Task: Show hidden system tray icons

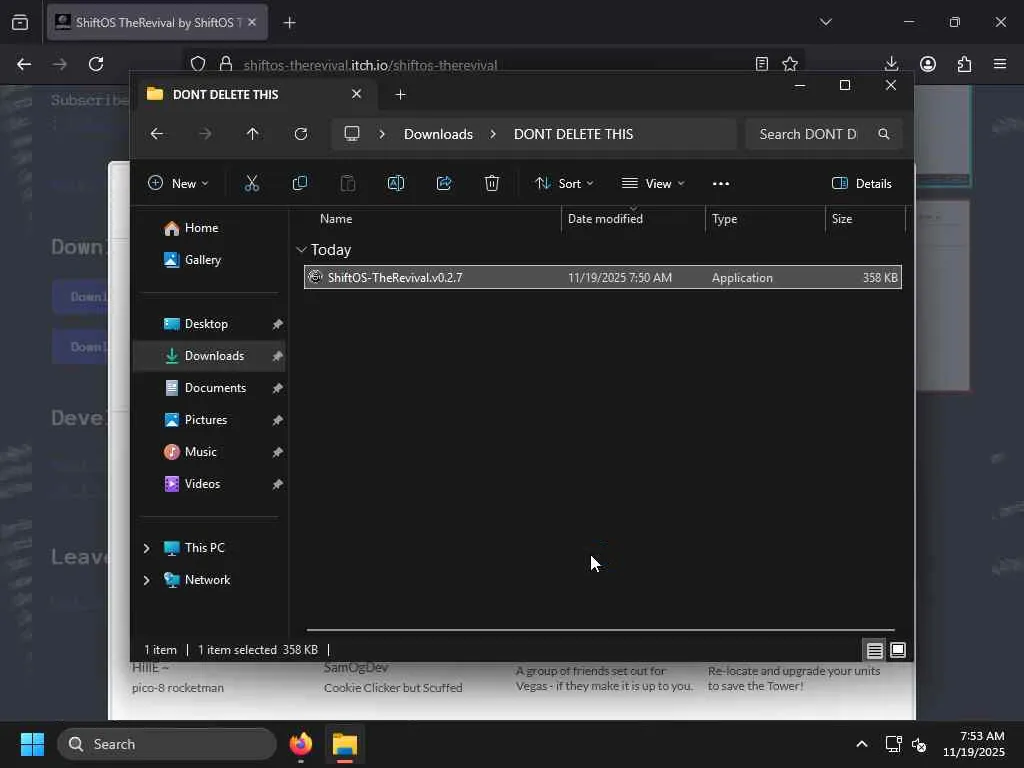Action: click(861, 744)
